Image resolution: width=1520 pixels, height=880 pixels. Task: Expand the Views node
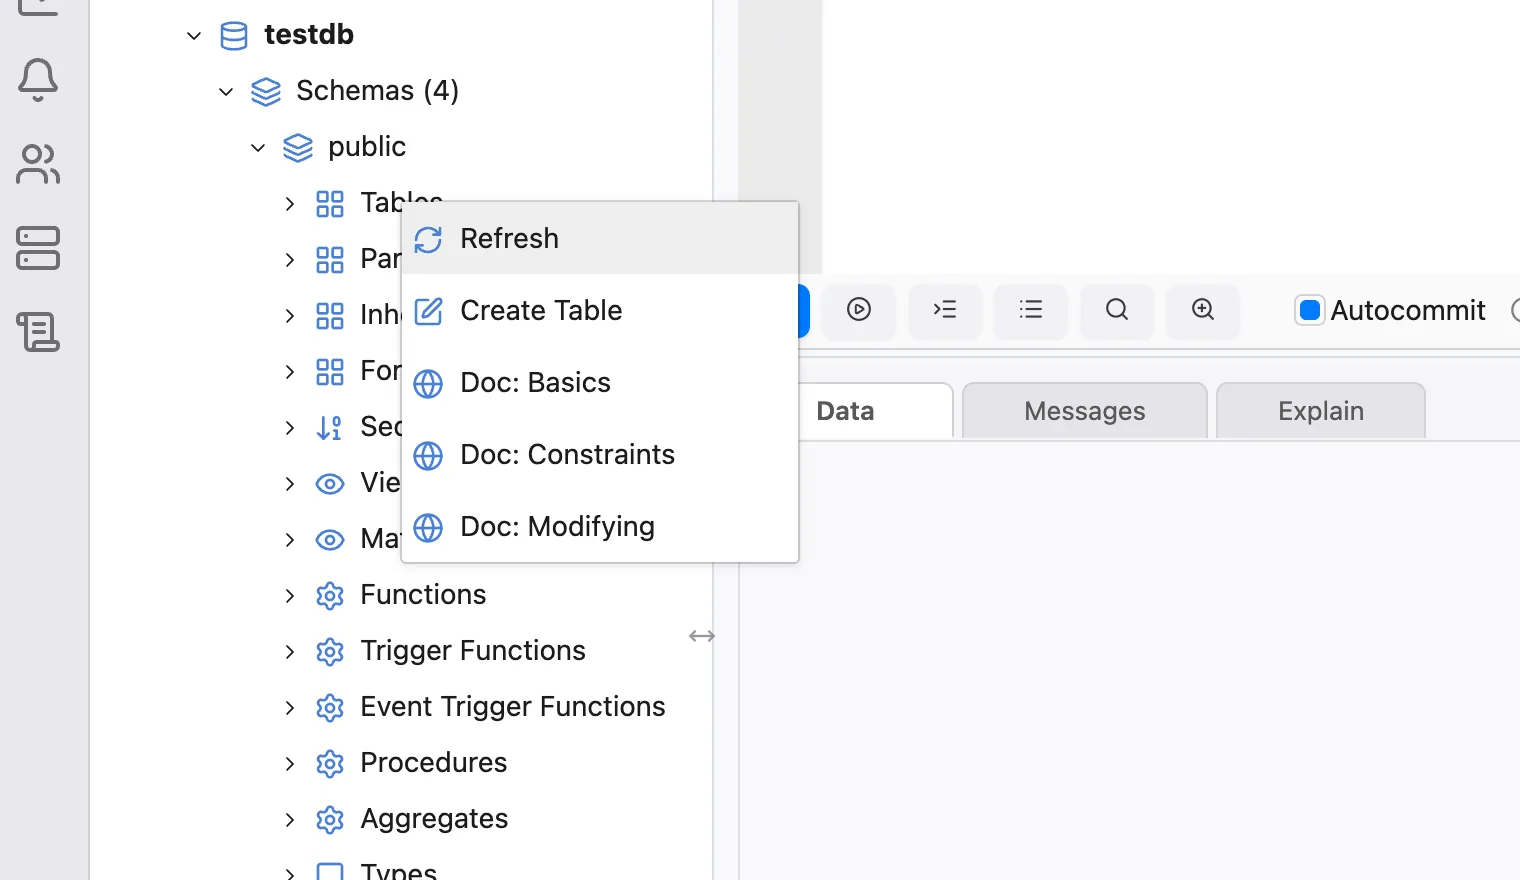[290, 484]
